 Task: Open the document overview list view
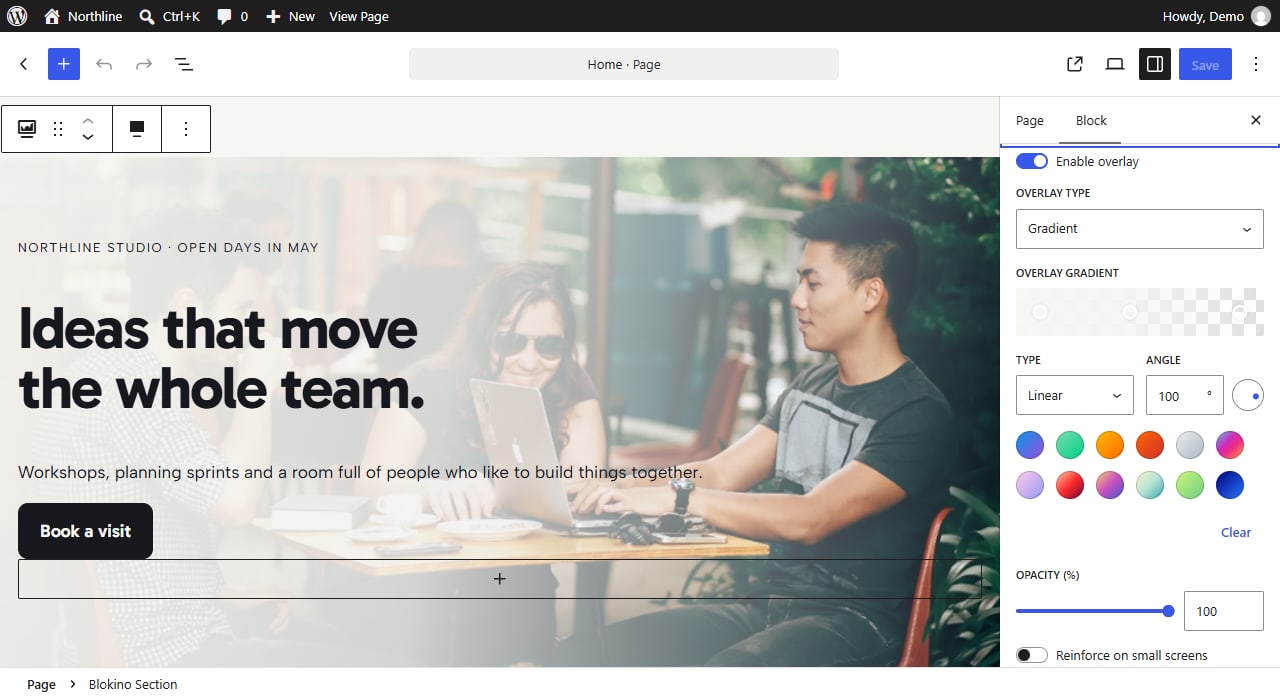pyautogui.click(x=184, y=64)
